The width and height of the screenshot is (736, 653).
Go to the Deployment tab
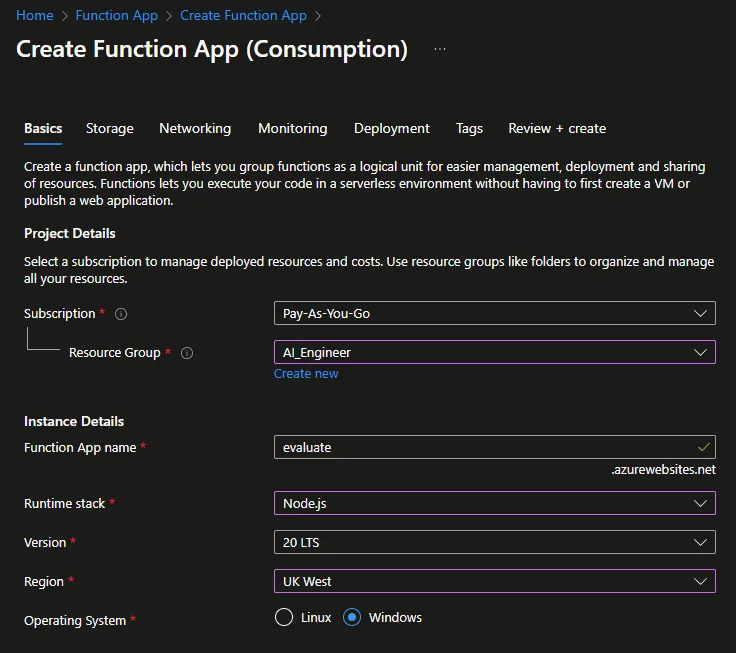pos(391,128)
